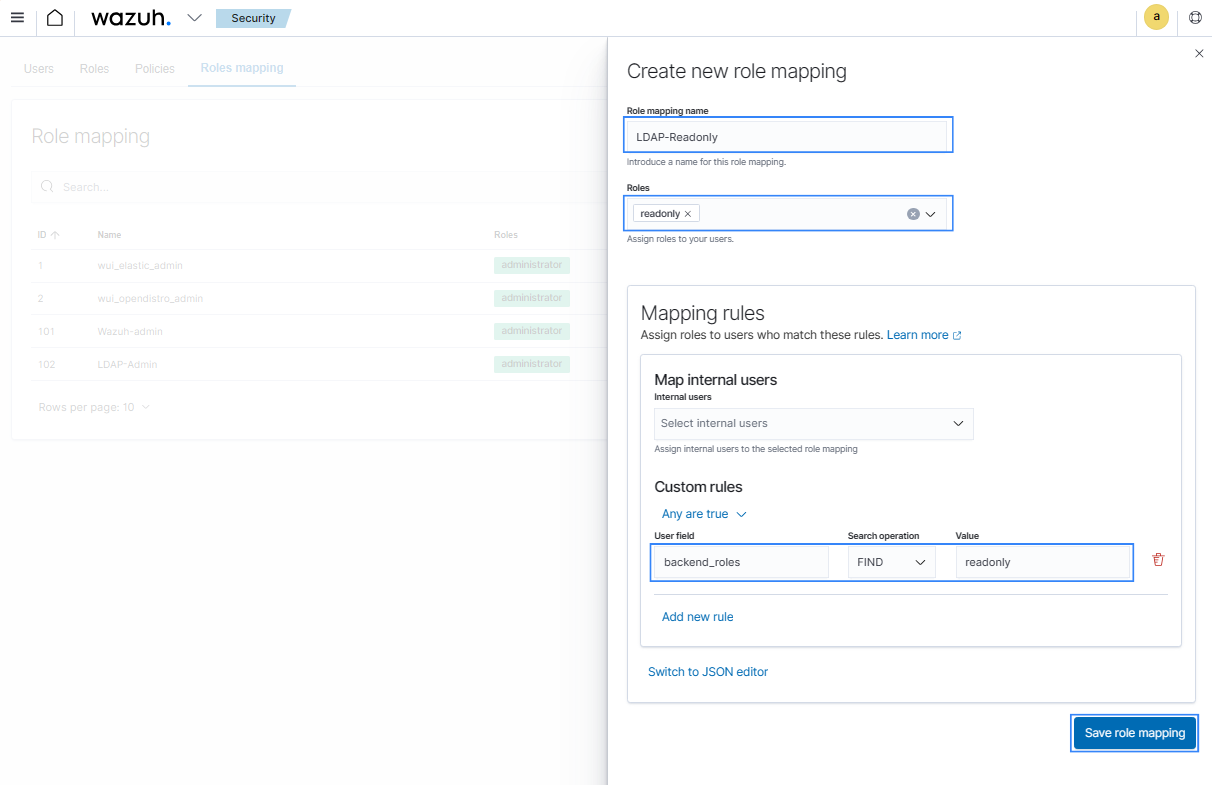Sort by the ID column header
Viewport: 1212px width, 785px height.
pyautogui.click(x=48, y=235)
